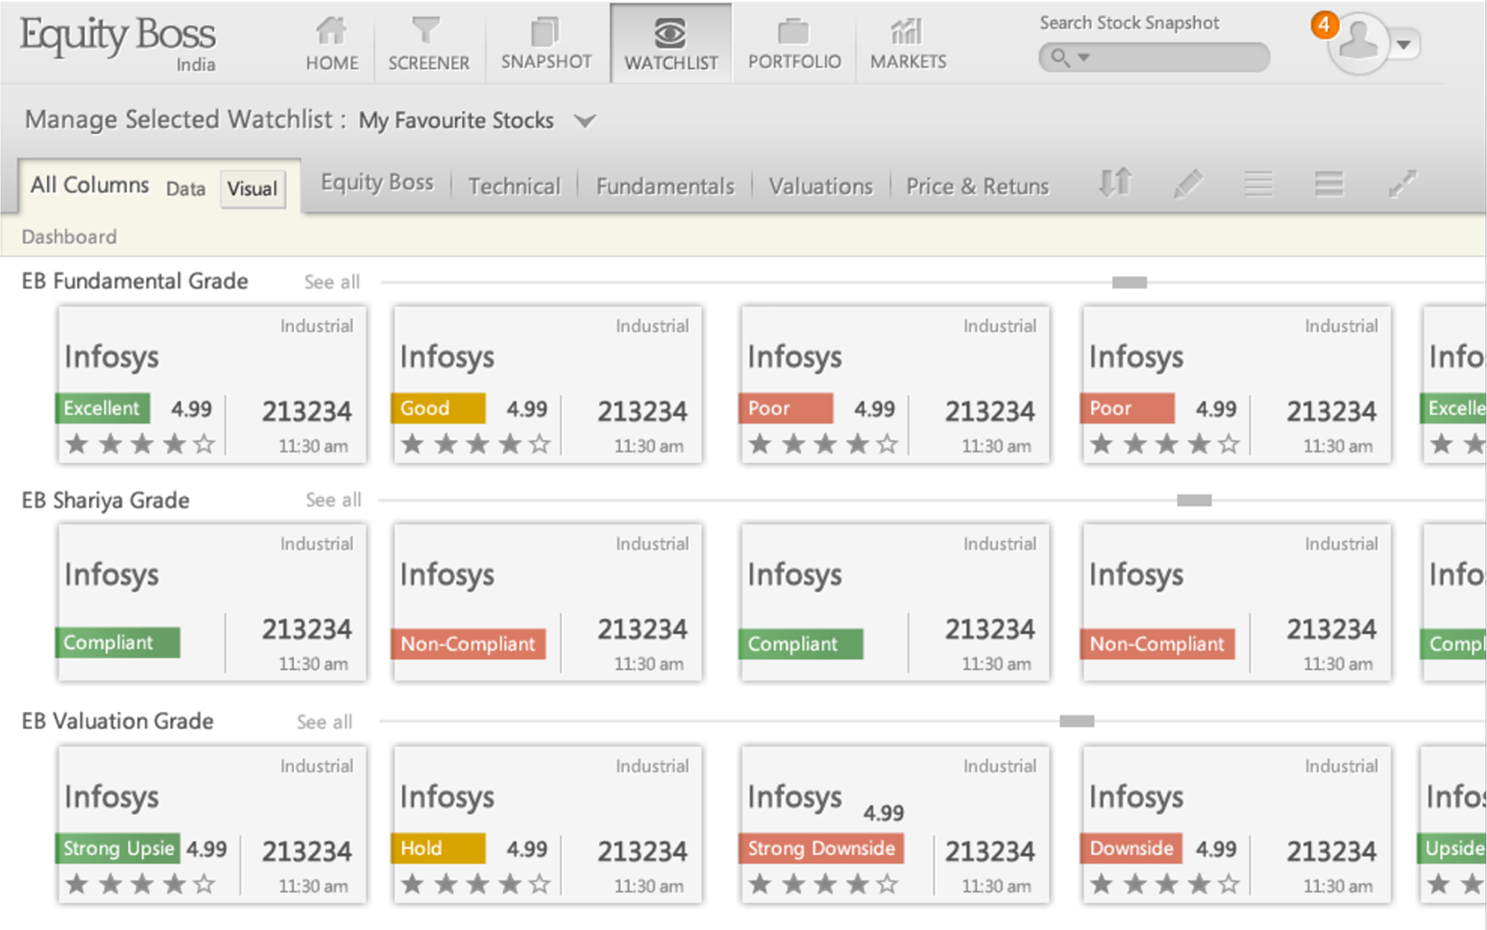Open the Infosys card rated Hold
This screenshot has height=930, width=1487.
click(548, 825)
